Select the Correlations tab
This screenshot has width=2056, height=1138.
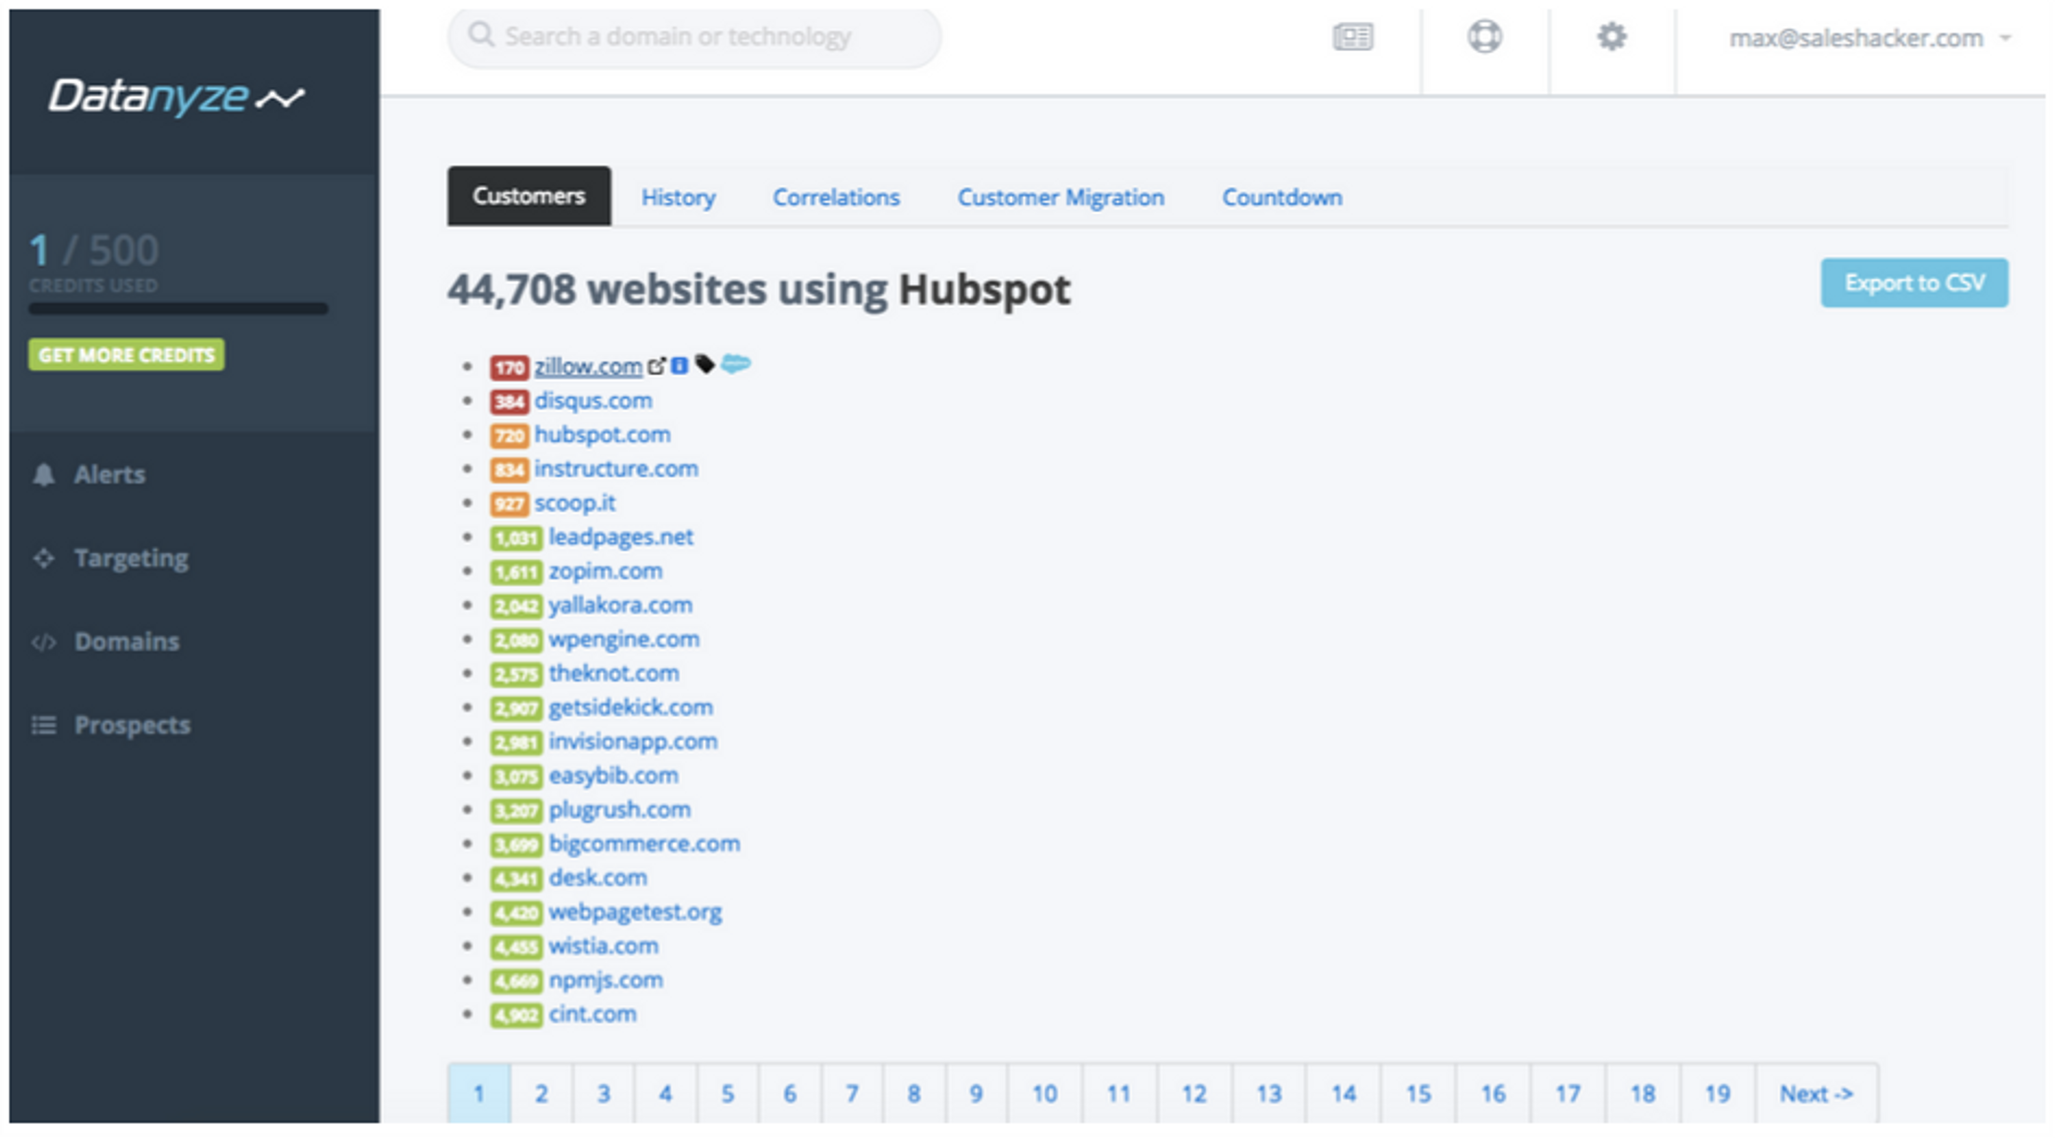pyautogui.click(x=835, y=197)
